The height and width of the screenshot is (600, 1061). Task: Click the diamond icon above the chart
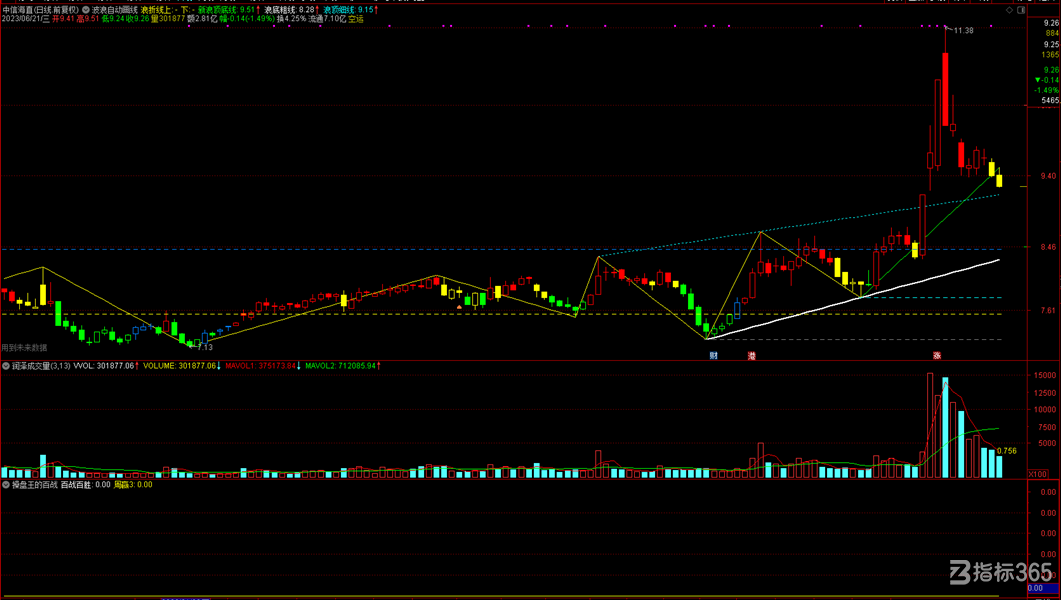click(1010, 11)
